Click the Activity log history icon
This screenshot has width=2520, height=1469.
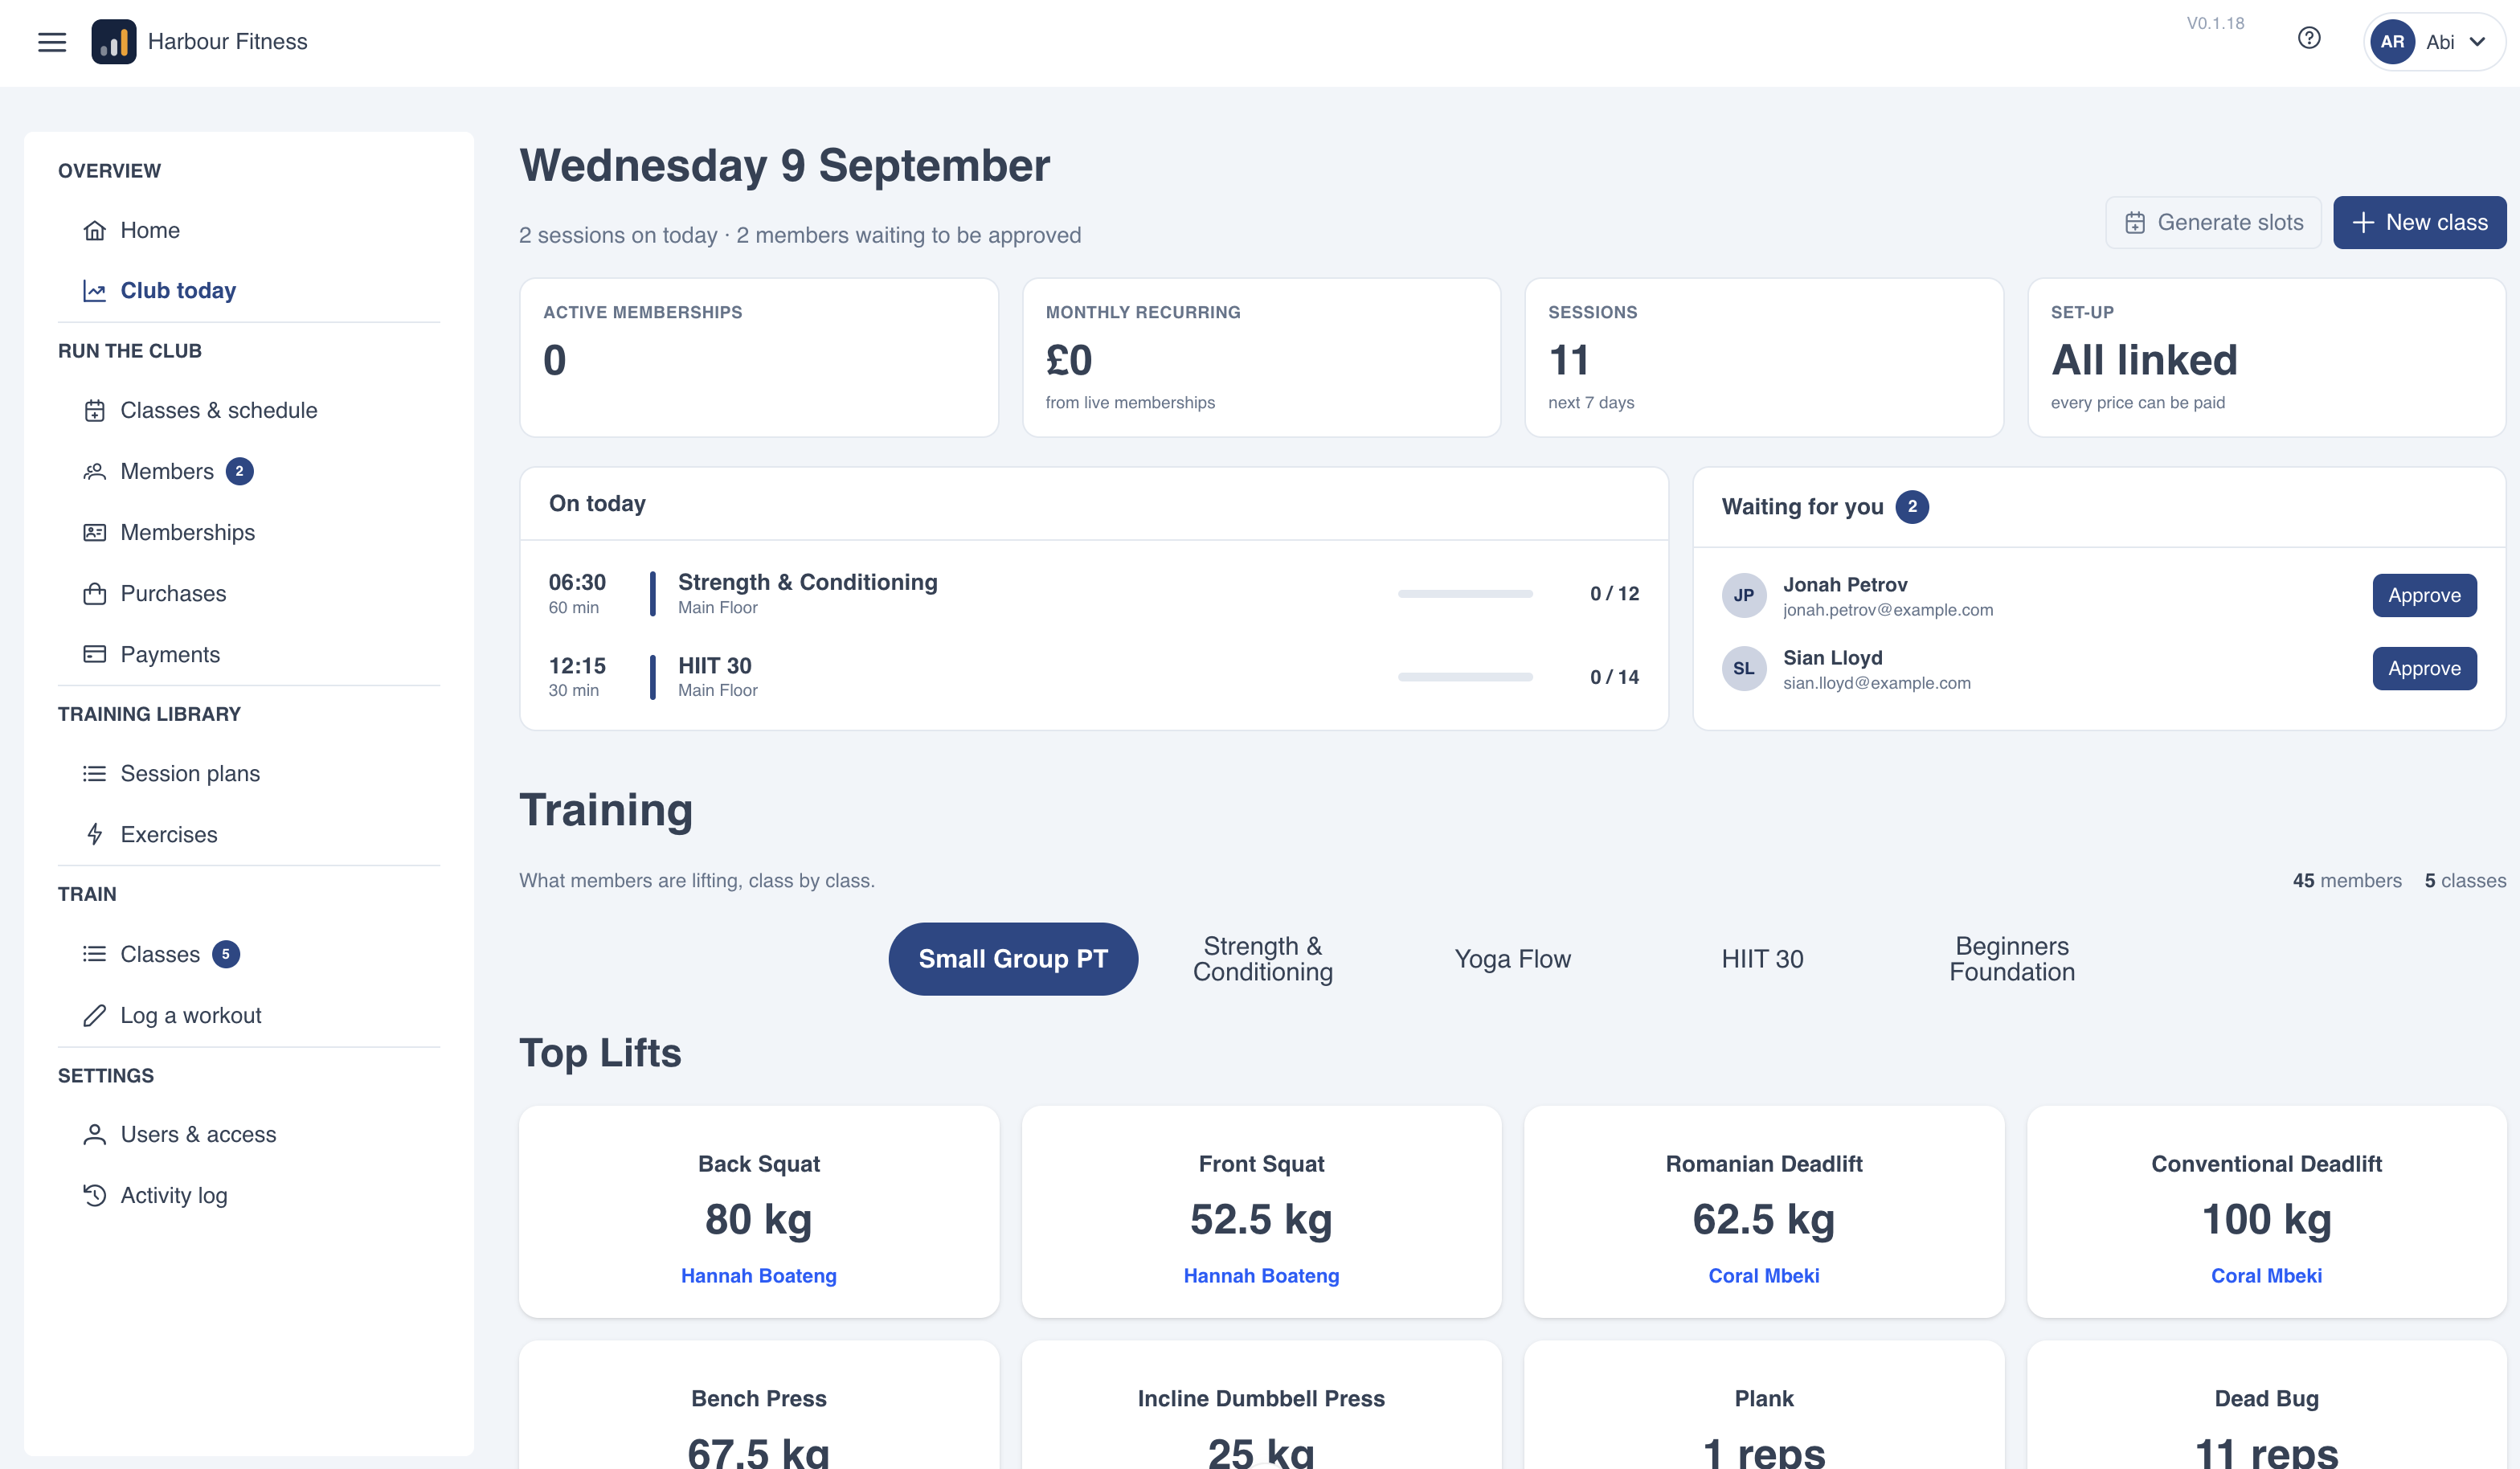click(94, 1196)
